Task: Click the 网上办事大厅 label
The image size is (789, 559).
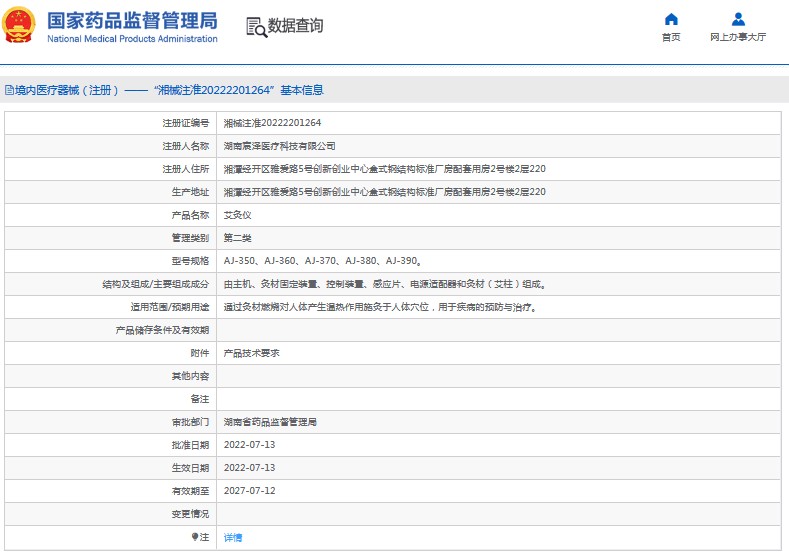Action: tap(738, 37)
